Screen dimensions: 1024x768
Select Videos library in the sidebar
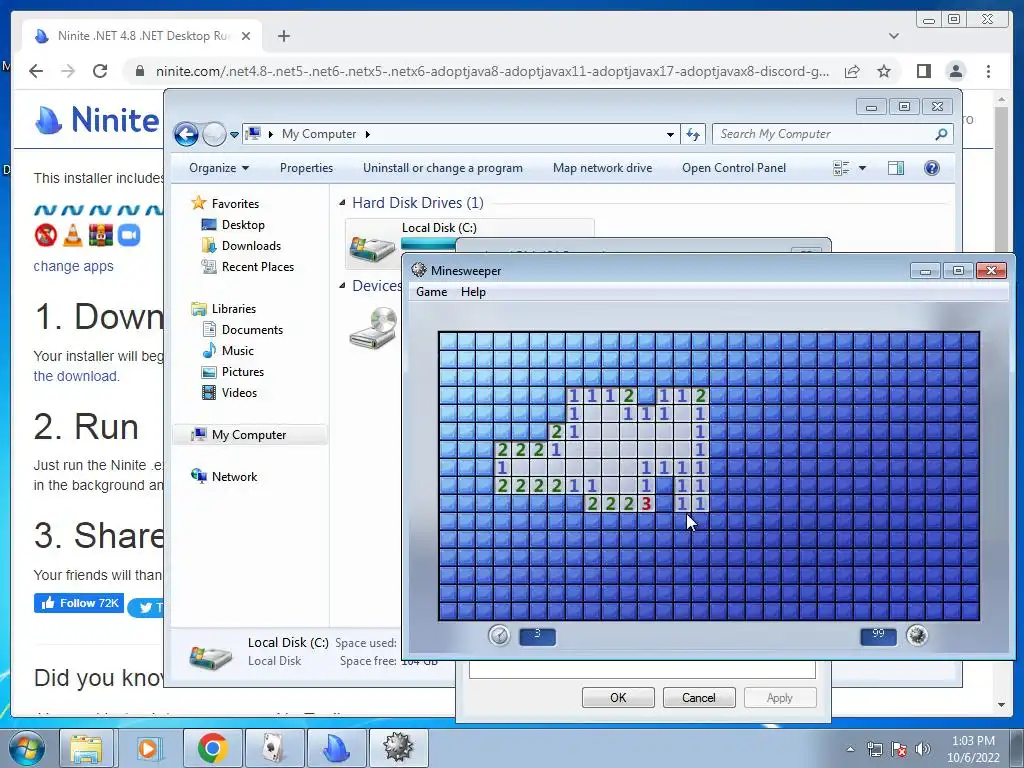239,392
